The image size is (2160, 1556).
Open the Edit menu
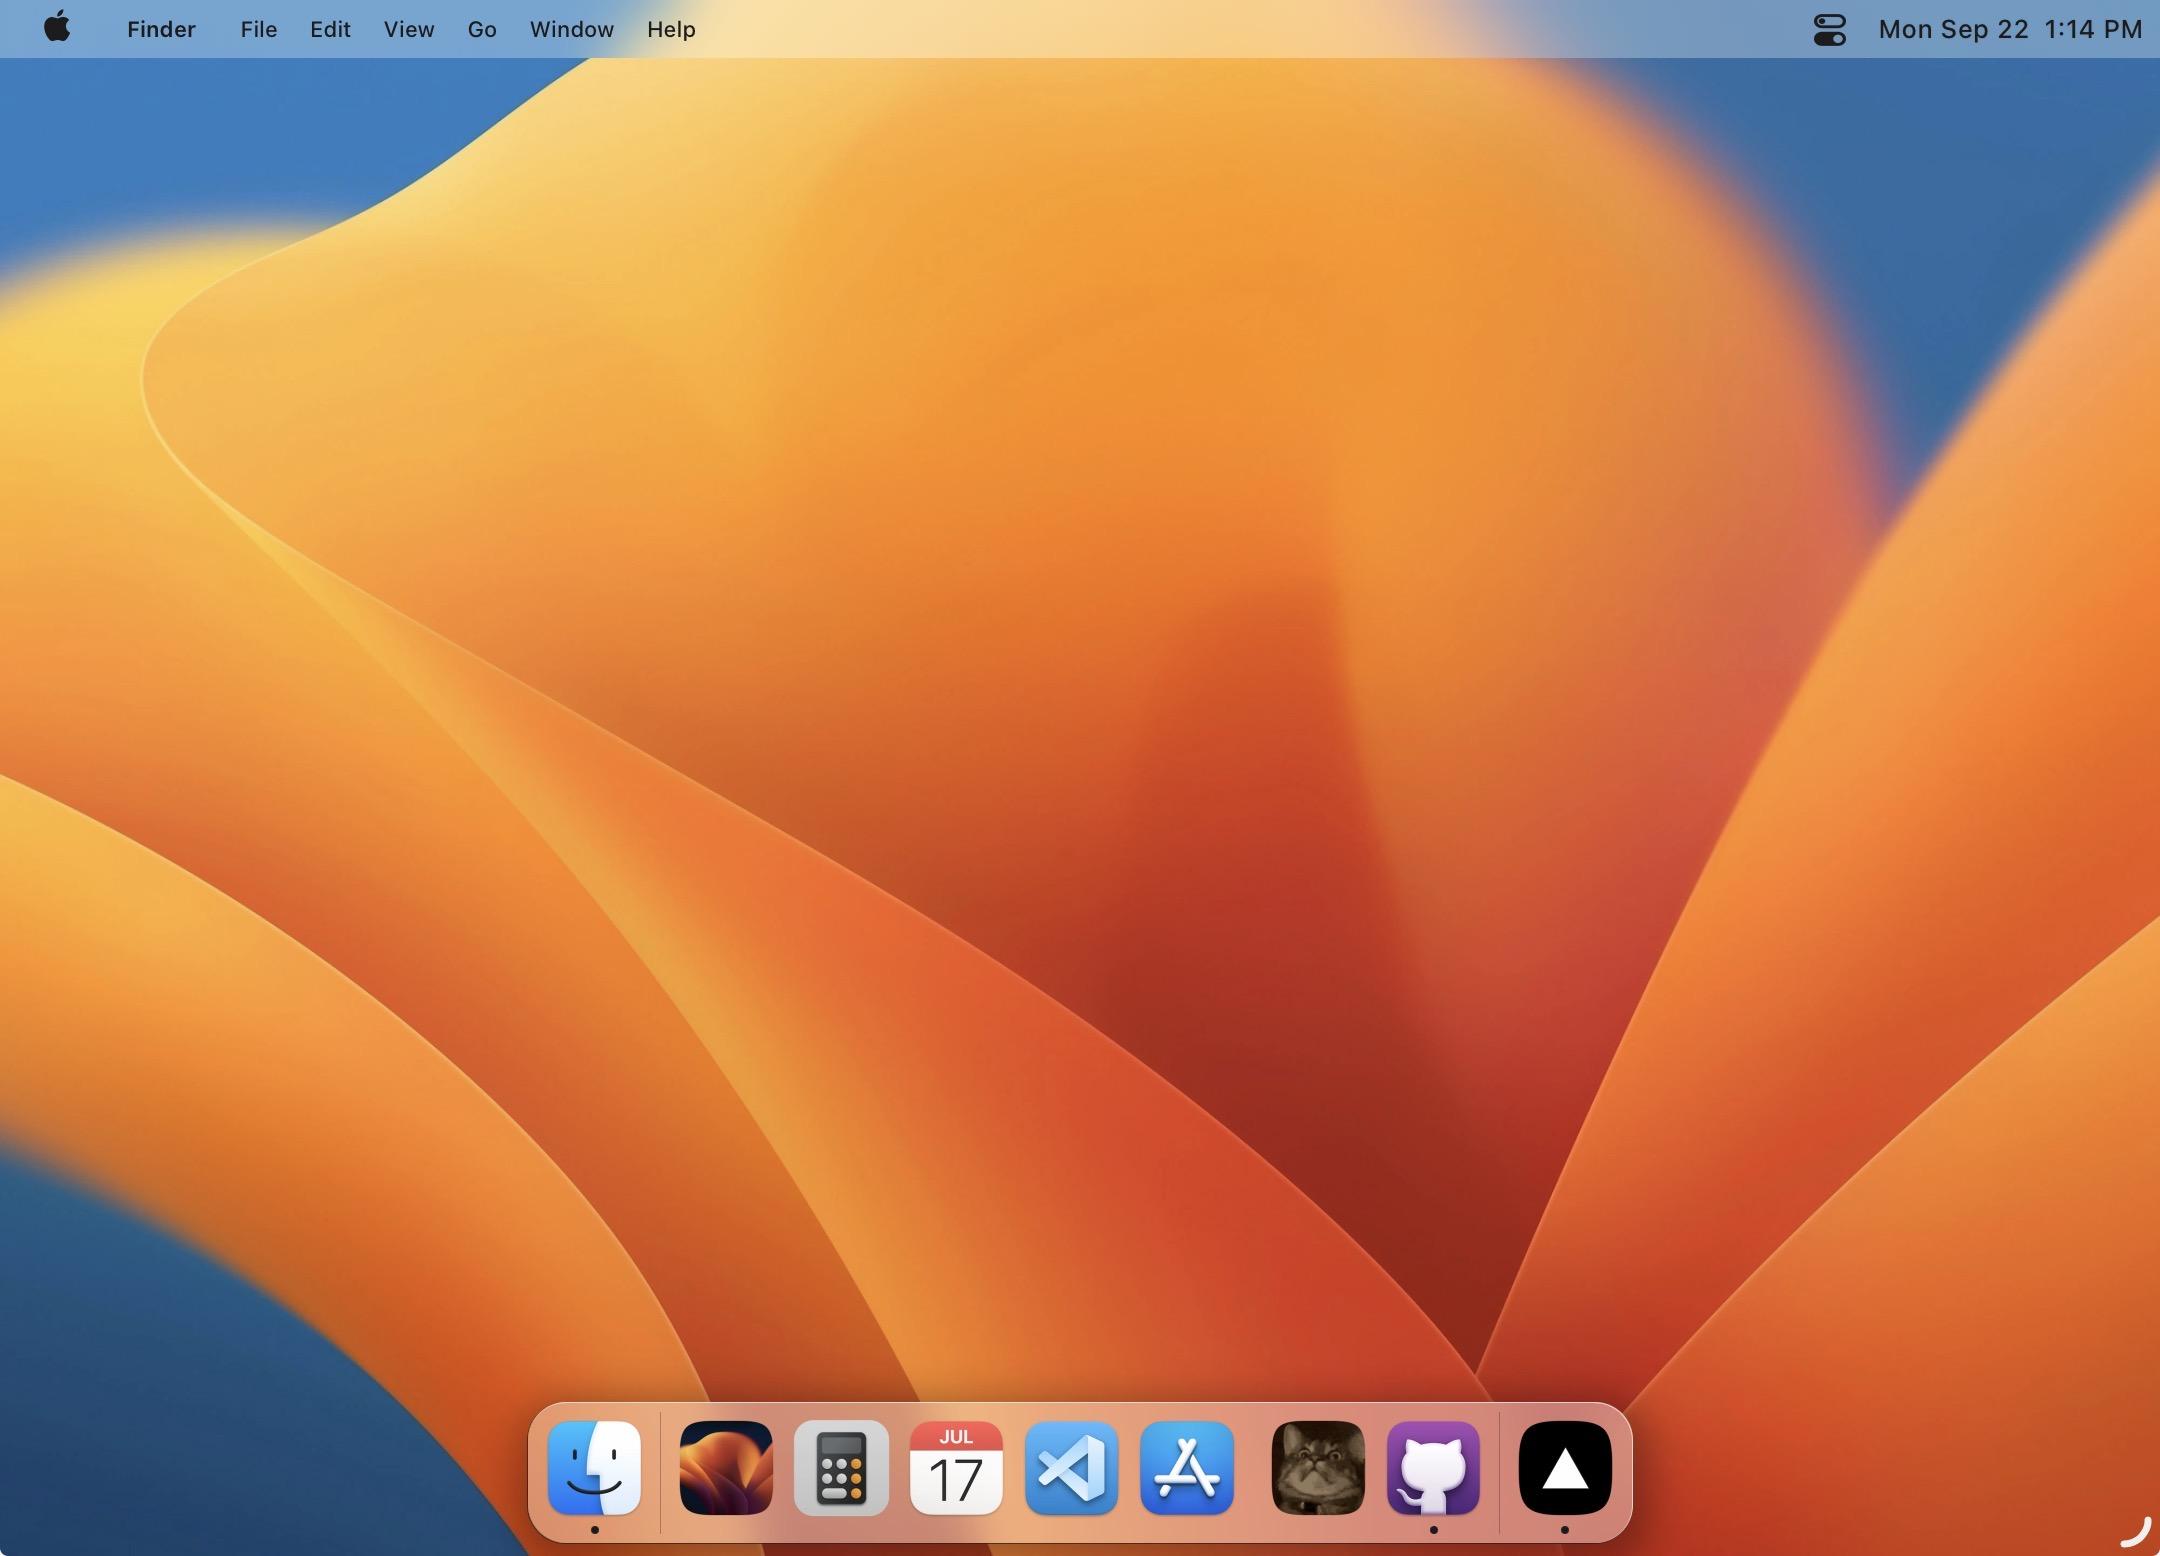[330, 29]
